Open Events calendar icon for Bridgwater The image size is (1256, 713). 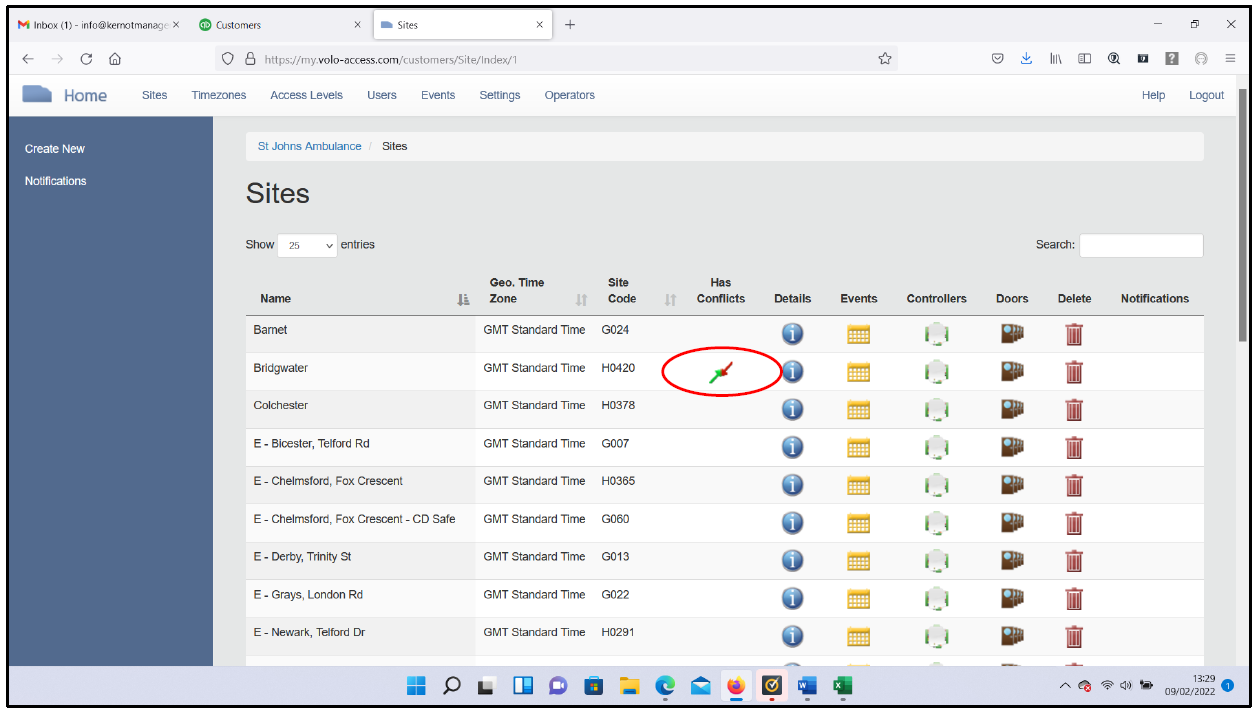point(858,372)
